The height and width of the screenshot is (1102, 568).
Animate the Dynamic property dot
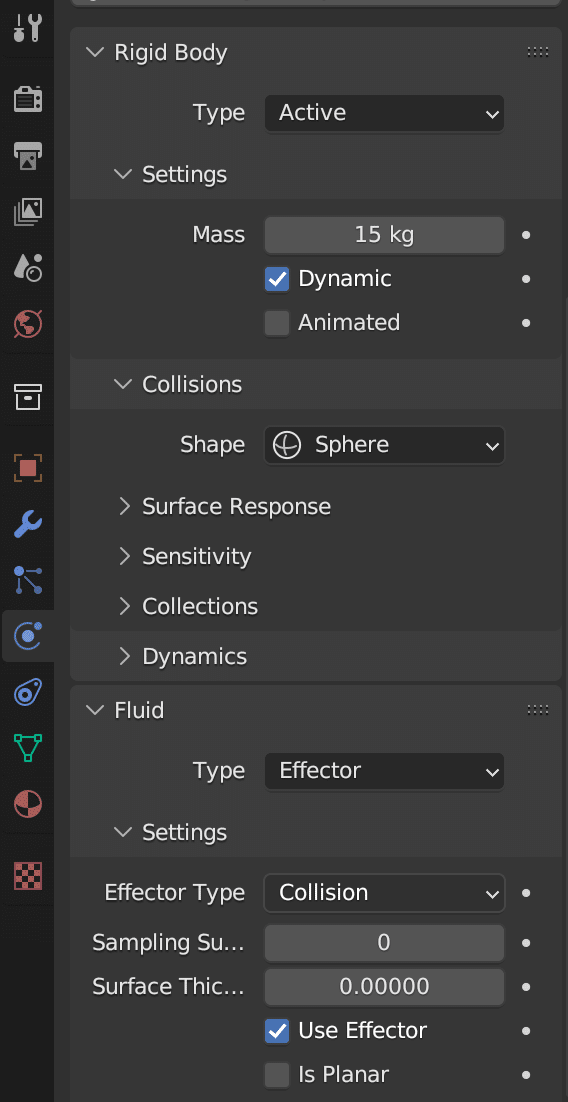pyautogui.click(x=526, y=279)
